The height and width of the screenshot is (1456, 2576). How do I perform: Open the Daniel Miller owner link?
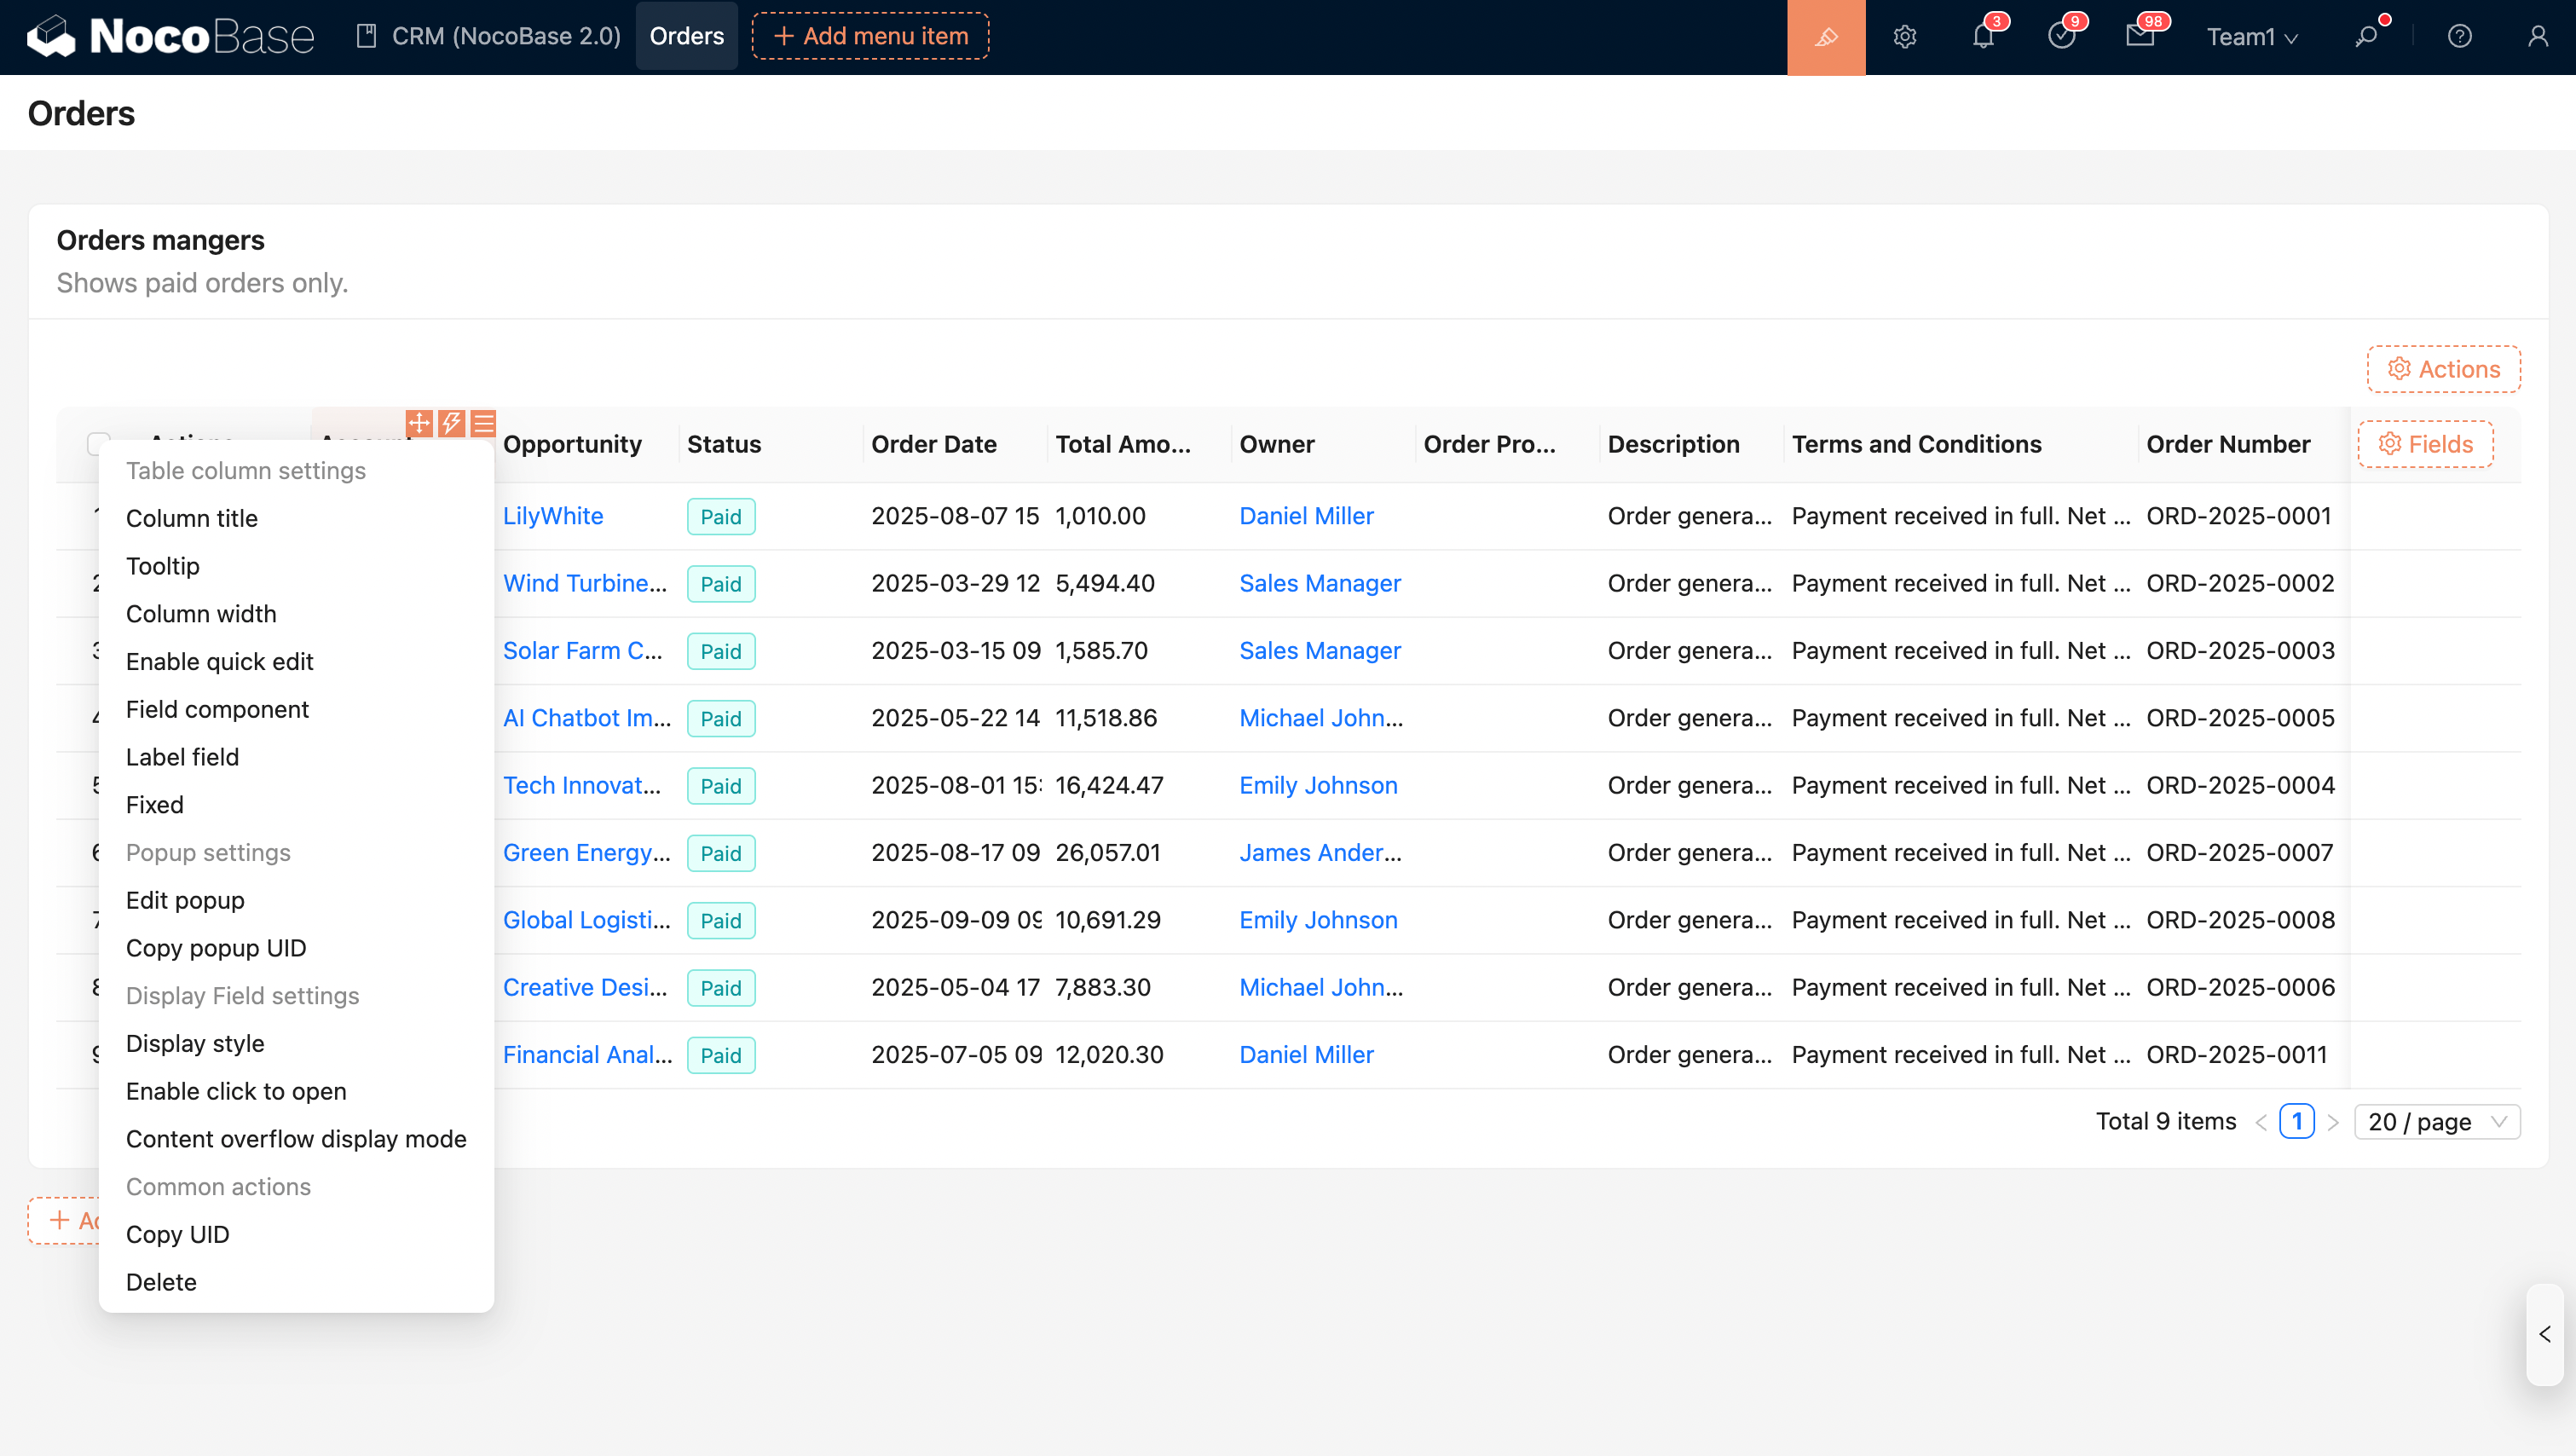1305,516
